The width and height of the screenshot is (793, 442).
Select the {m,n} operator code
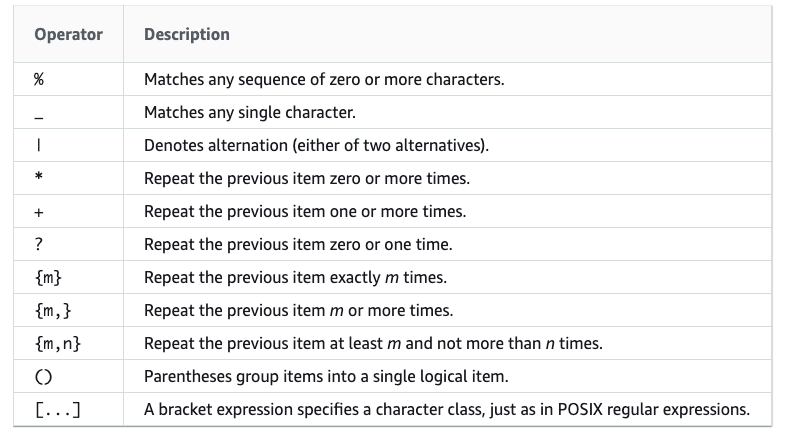[58, 344]
